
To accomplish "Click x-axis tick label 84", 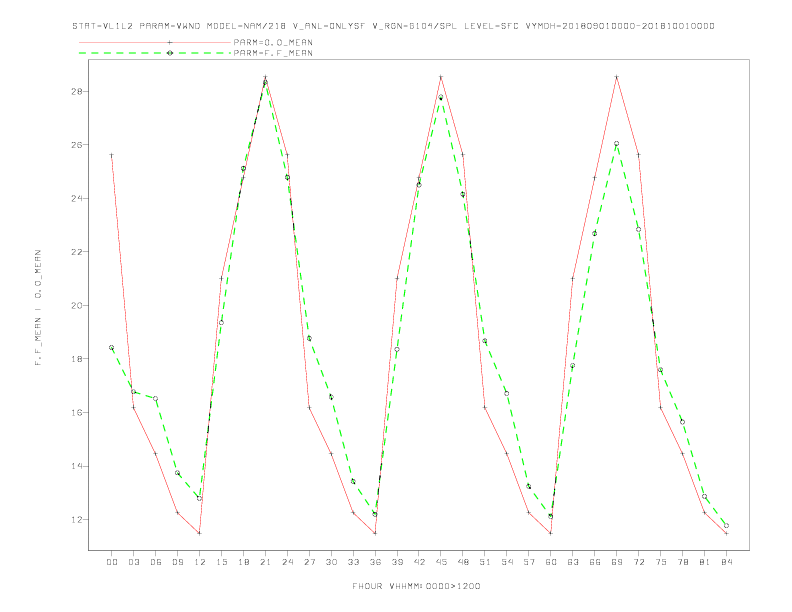I will pyautogui.click(x=726, y=562).
